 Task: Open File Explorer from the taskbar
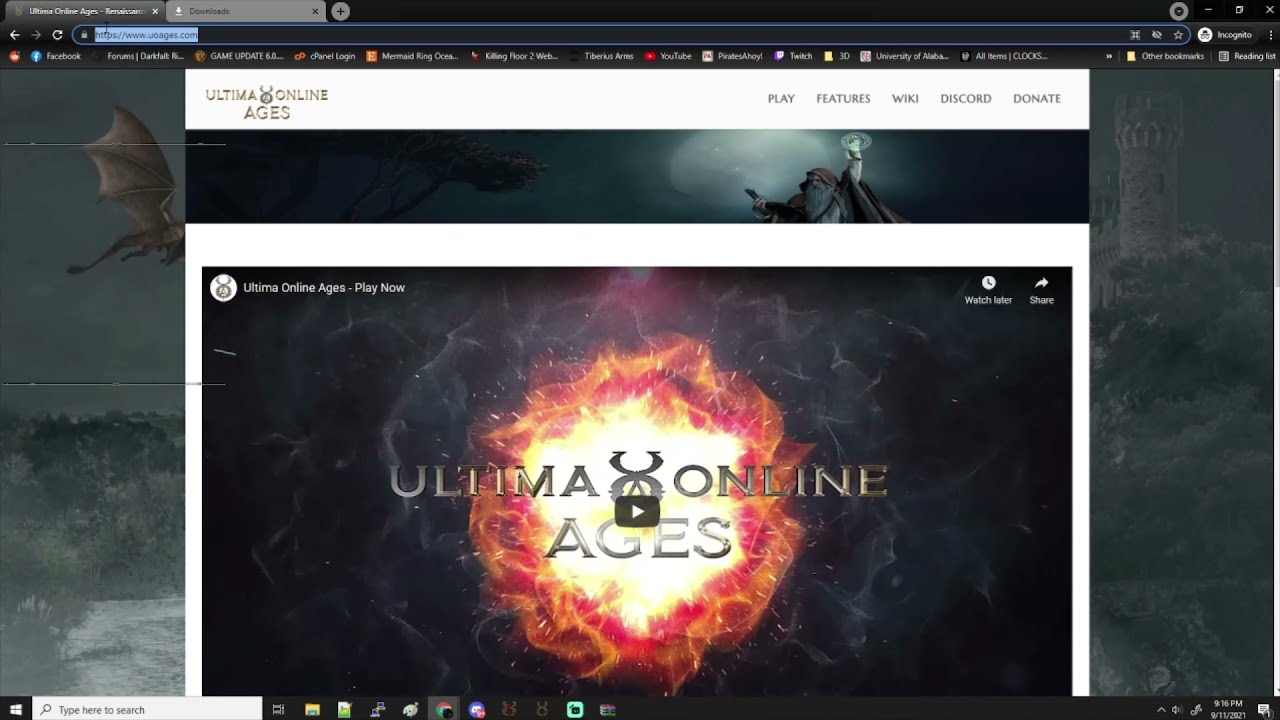312,709
